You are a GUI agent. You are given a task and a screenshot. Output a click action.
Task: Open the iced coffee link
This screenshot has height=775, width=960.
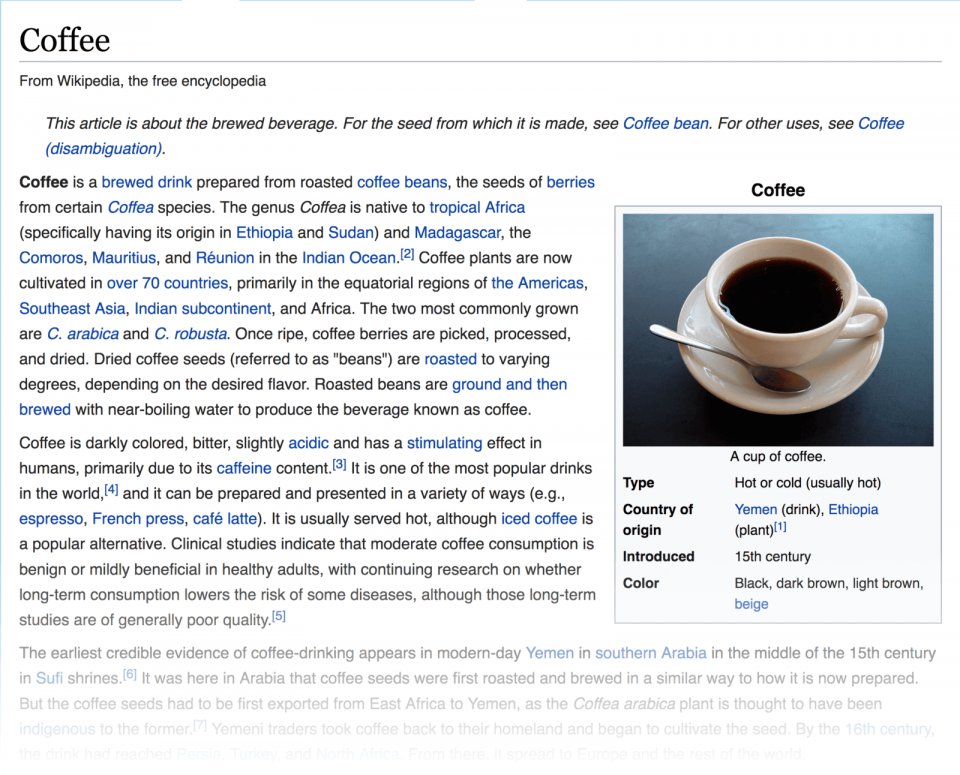tap(539, 519)
